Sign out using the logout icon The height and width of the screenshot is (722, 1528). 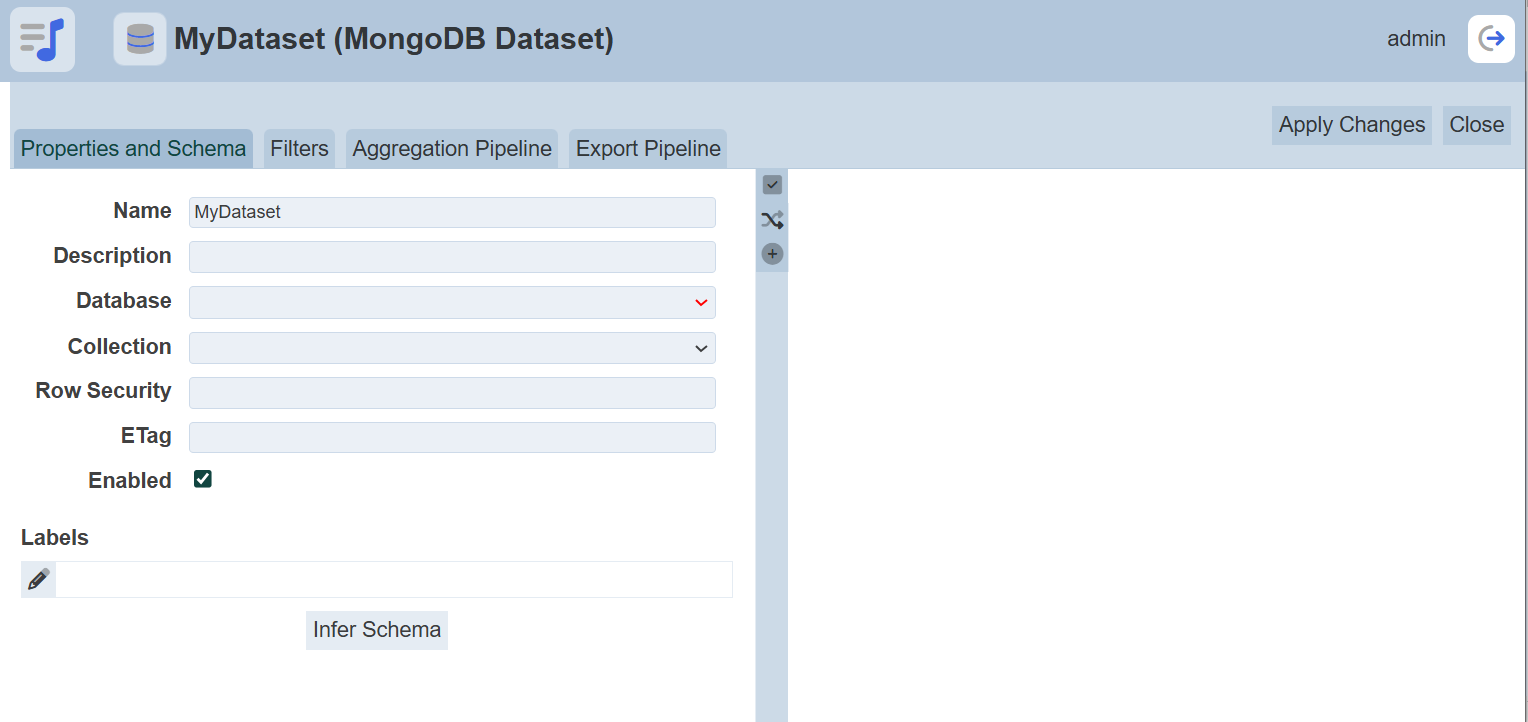coord(1491,38)
